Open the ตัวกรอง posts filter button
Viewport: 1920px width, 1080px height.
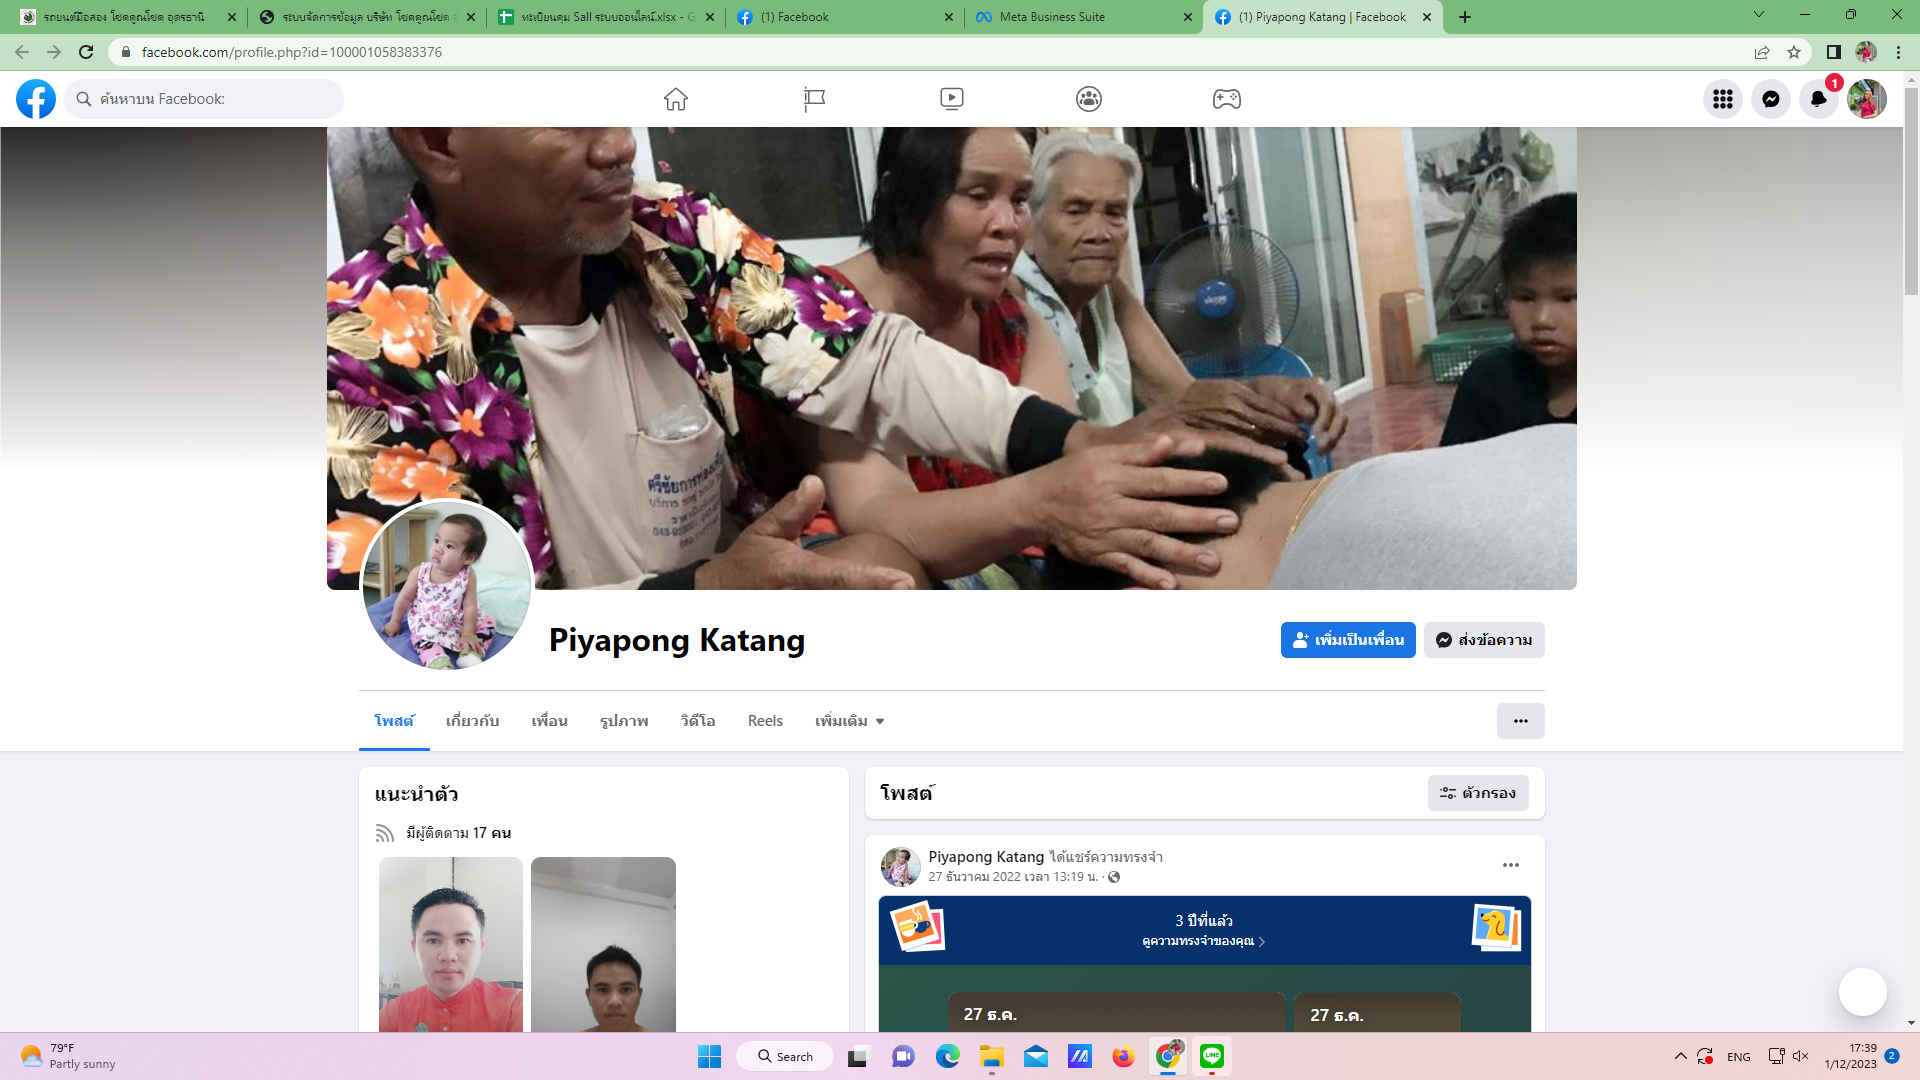[1478, 793]
